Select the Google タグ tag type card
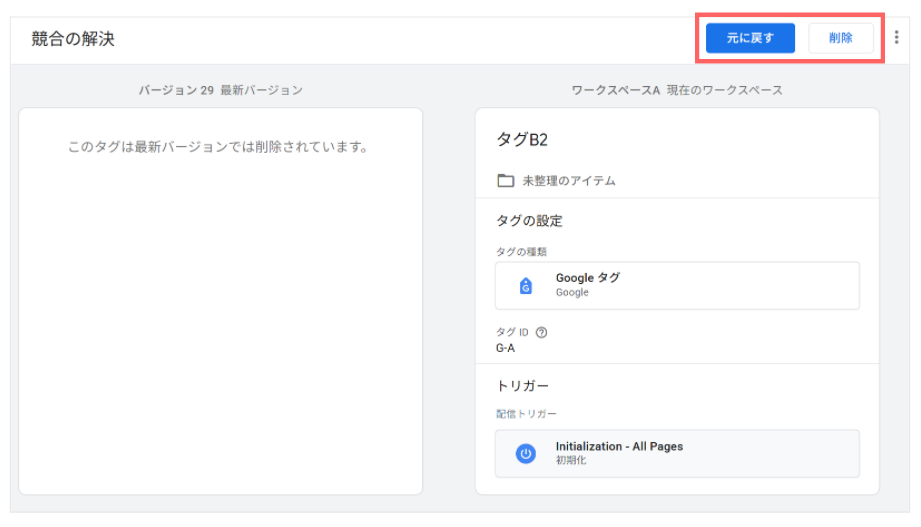The width and height of the screenshot is (921, 527). click(x=677, y=286)
